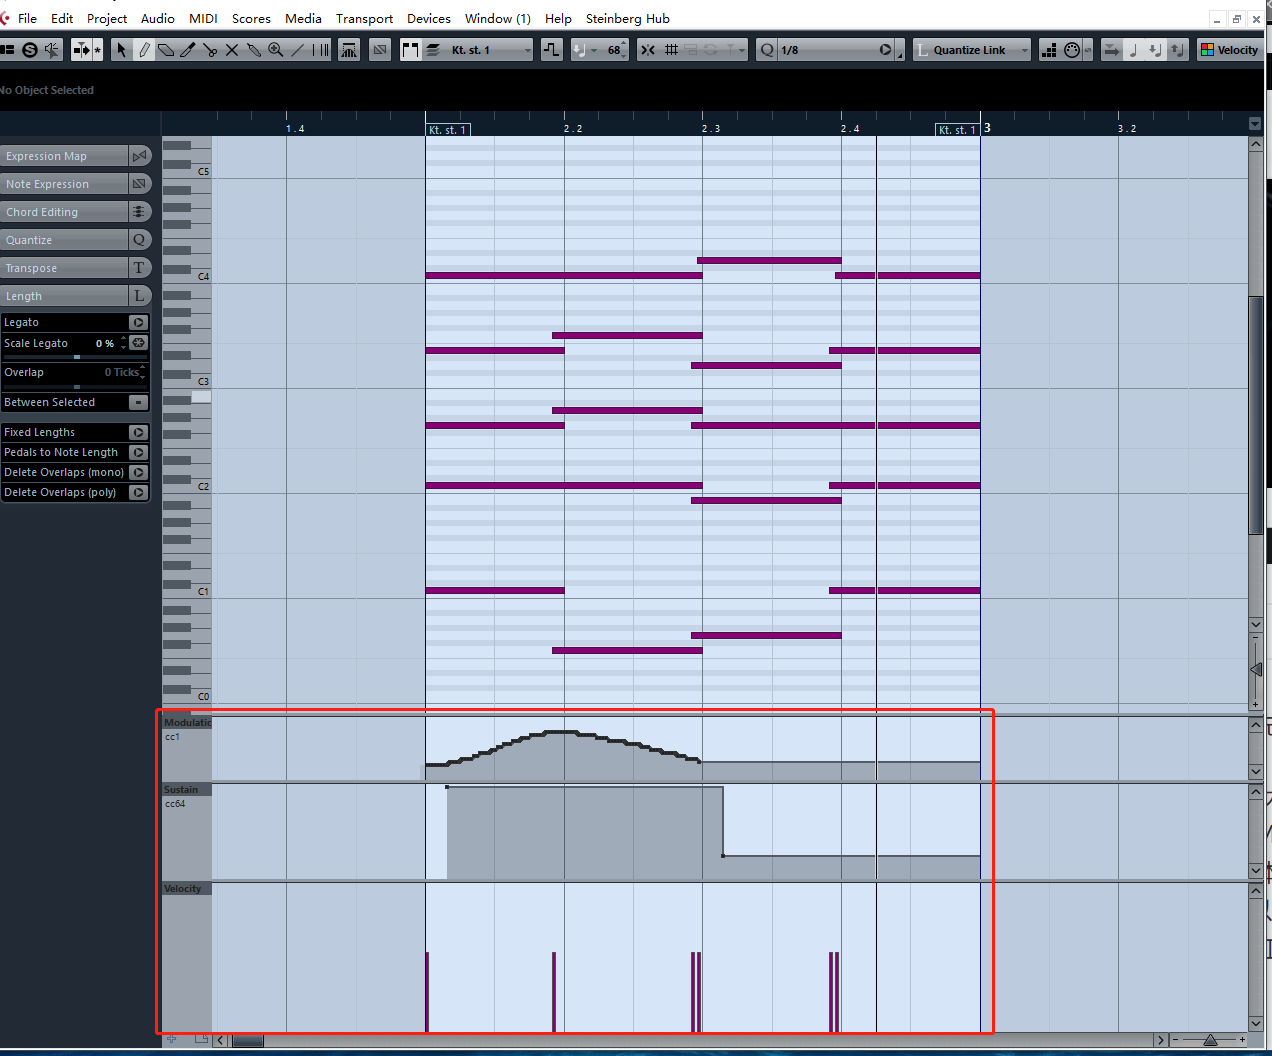Toggle Auto-Scroll button
The height and width of the screenshot is (1056, 1272).
[81, 49]
